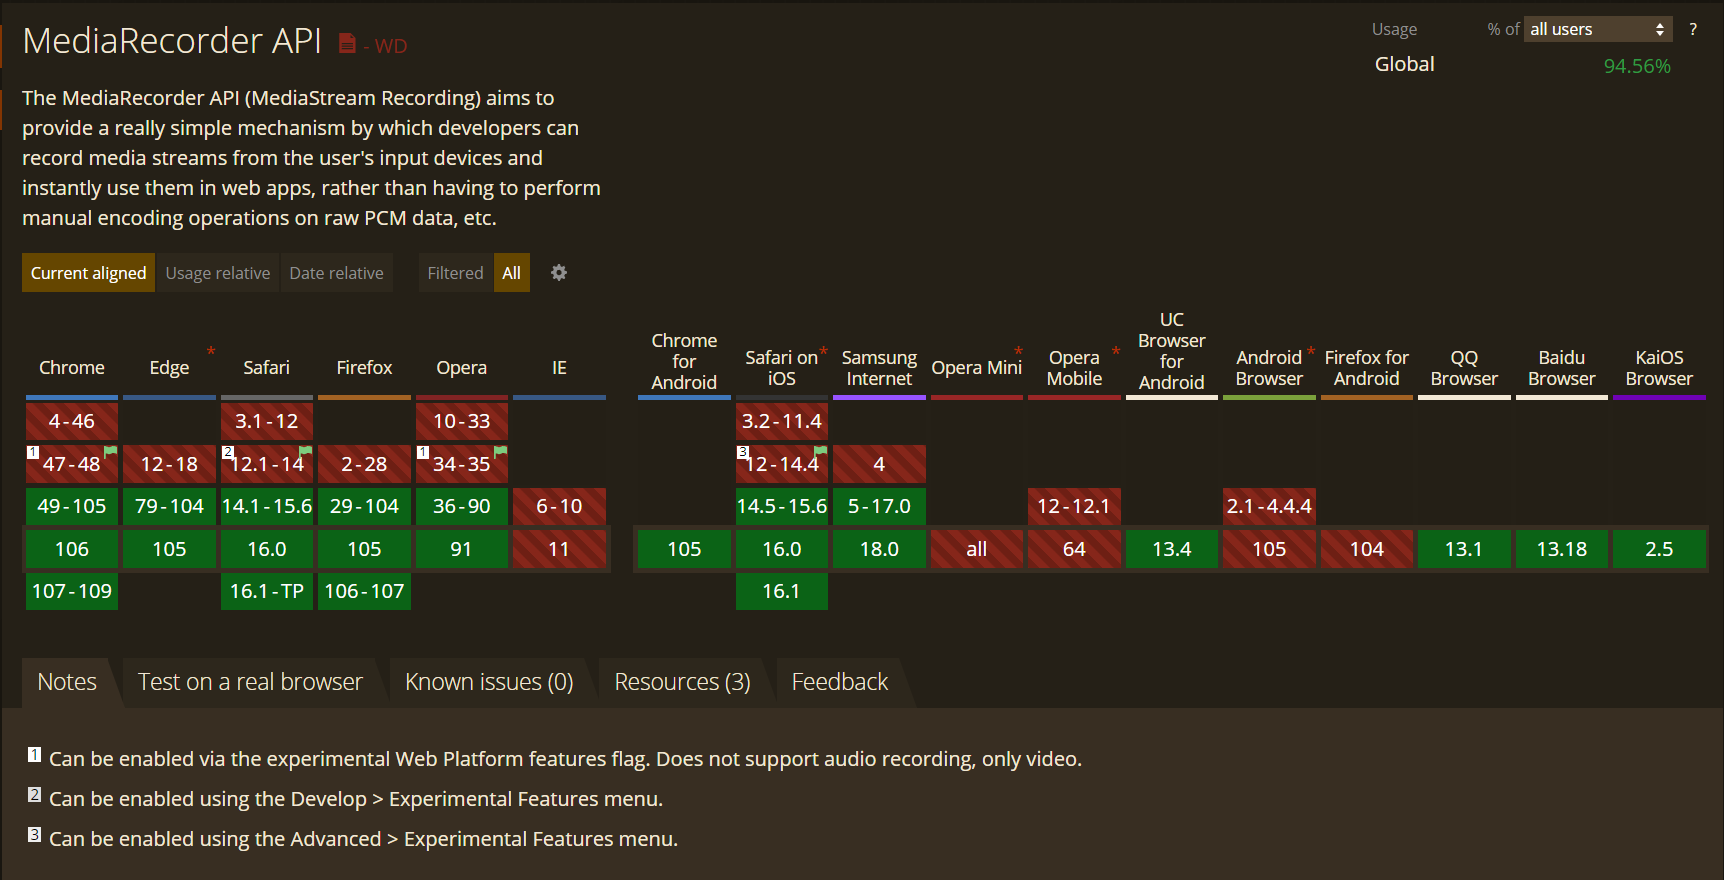The image size is (1724, 880).
Task: Click the Chrome column header
Action: pyautogui.click(x=72, y=368)
